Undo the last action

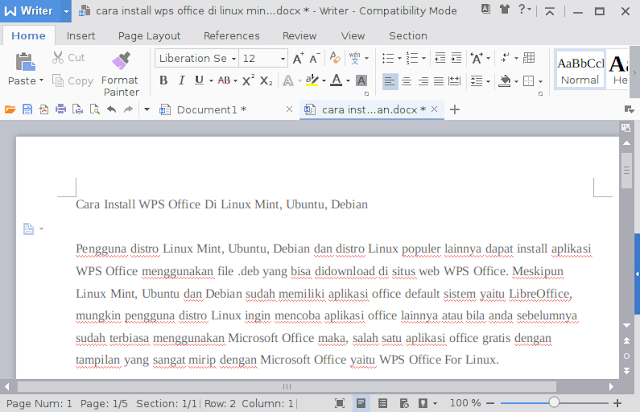tap(111, 109)
